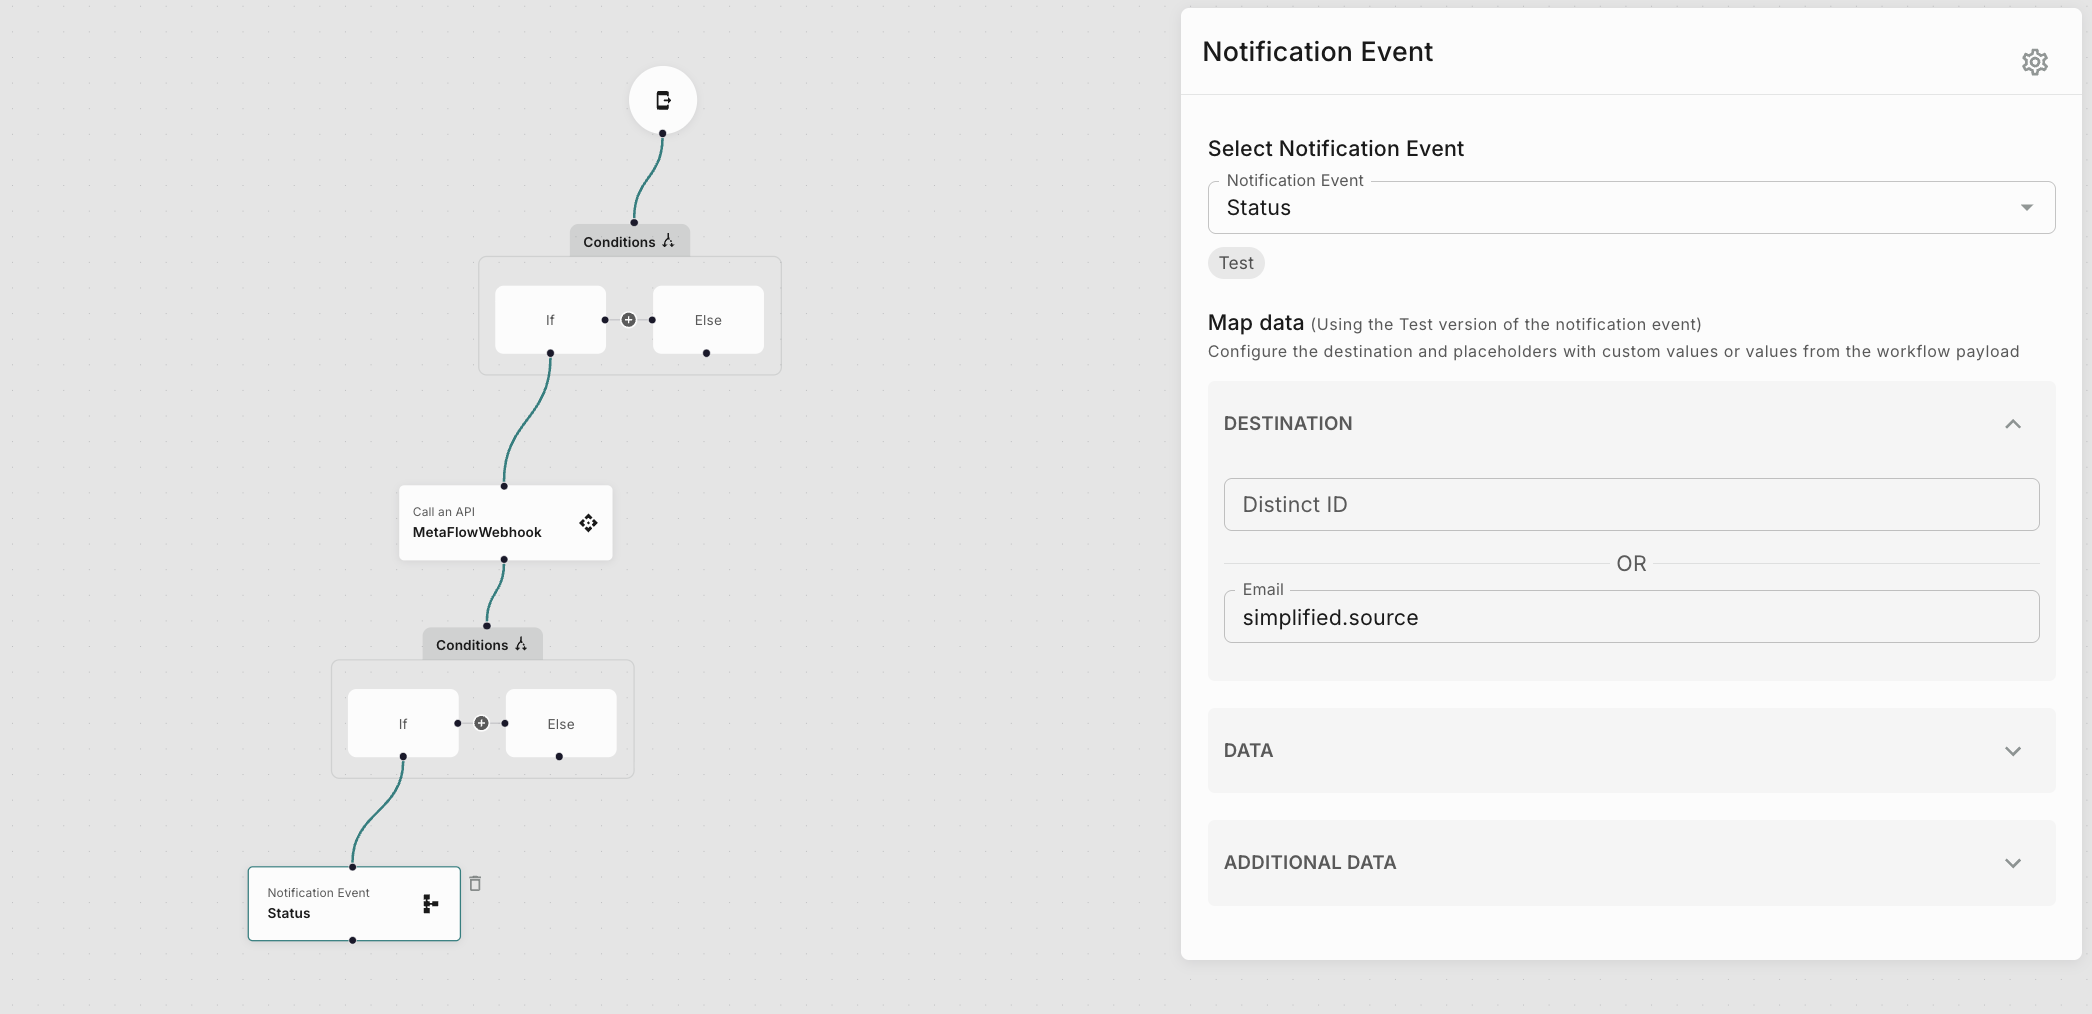Image resolution: width=2092 pixels, height=1014 pixels.
Task: Open the Notification Event settings gear
Action: [2034, 62]
